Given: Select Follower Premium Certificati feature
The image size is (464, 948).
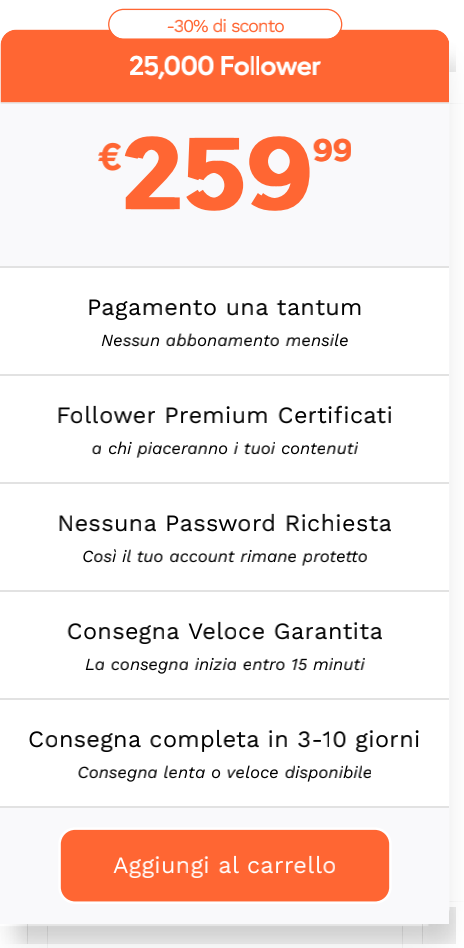Looking at the screenshot, I should point(224,415).
